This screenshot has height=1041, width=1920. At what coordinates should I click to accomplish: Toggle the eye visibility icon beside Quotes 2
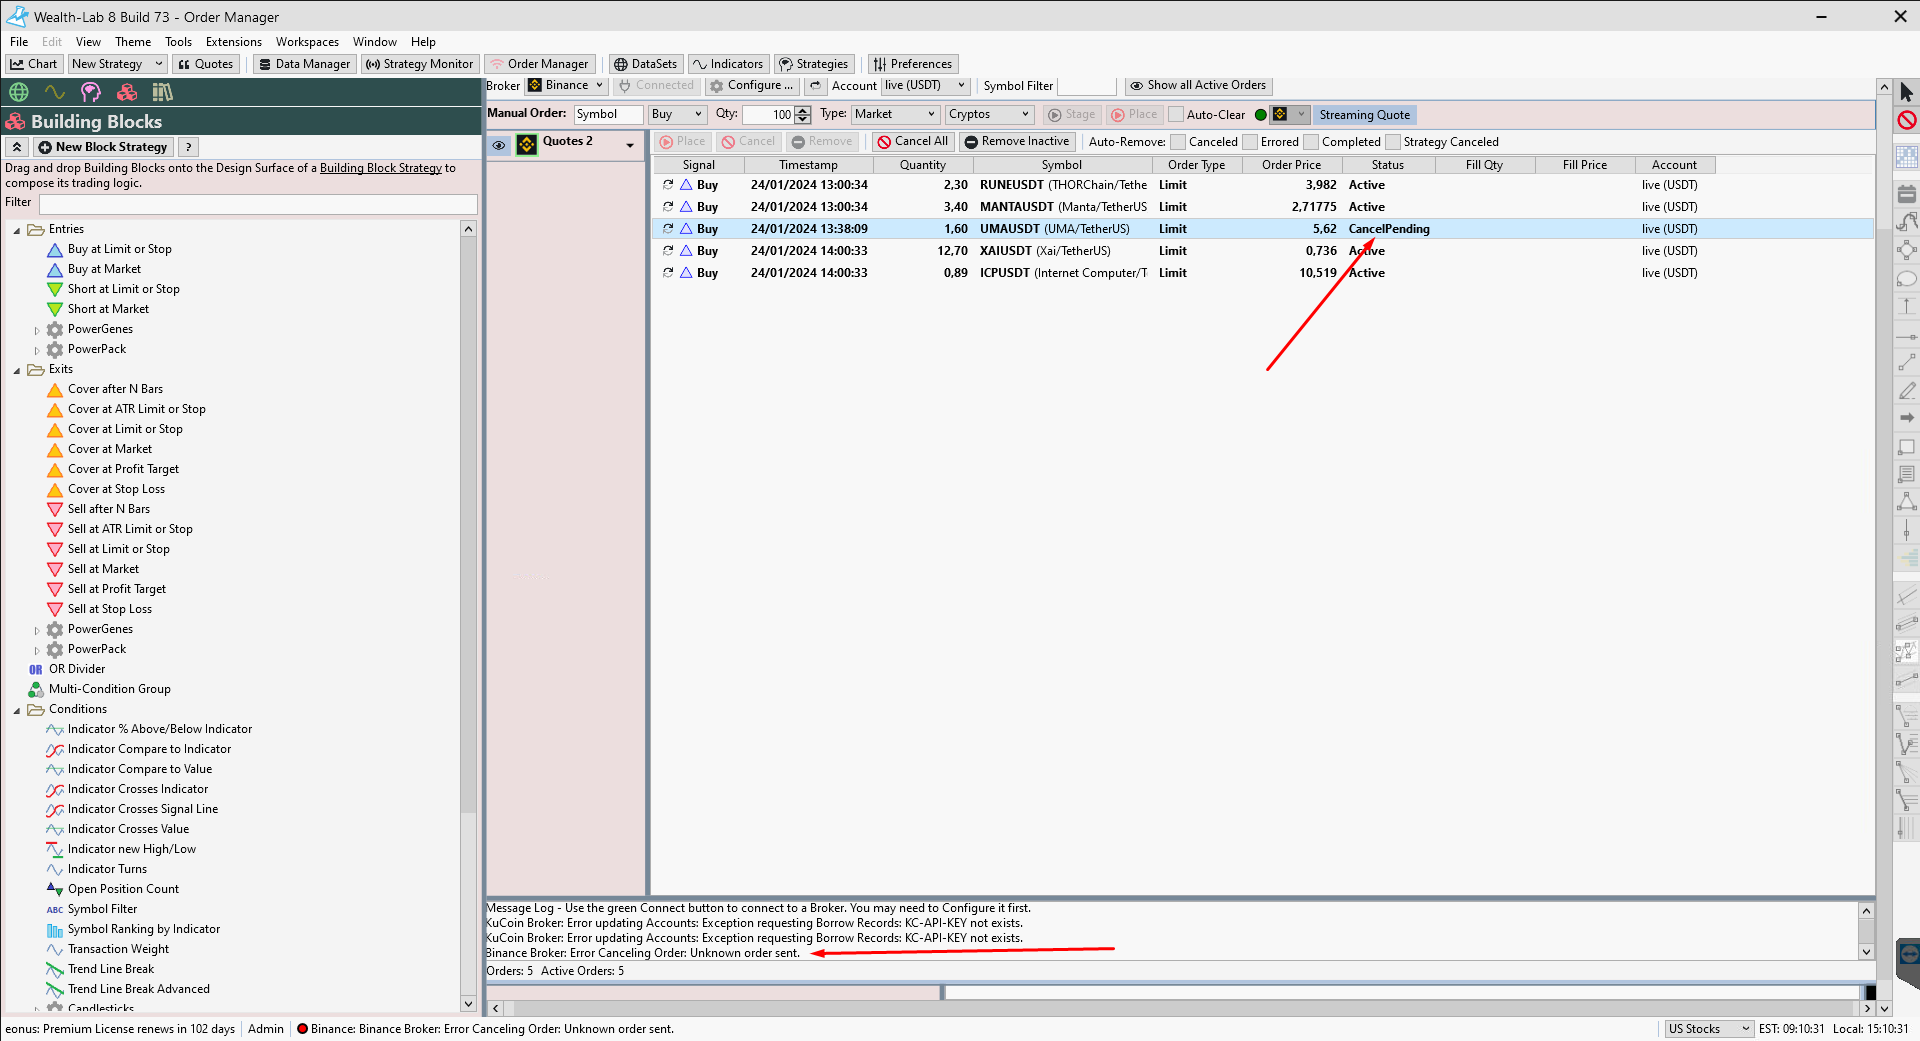499,145
